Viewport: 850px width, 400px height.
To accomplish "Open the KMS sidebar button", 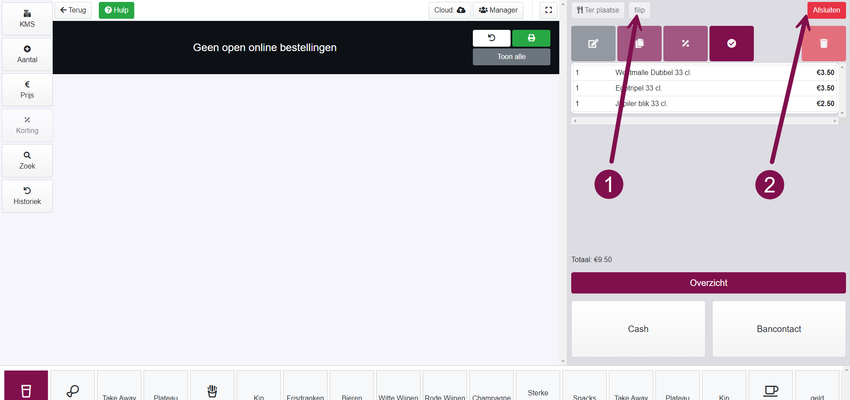I will pos(27,19).
